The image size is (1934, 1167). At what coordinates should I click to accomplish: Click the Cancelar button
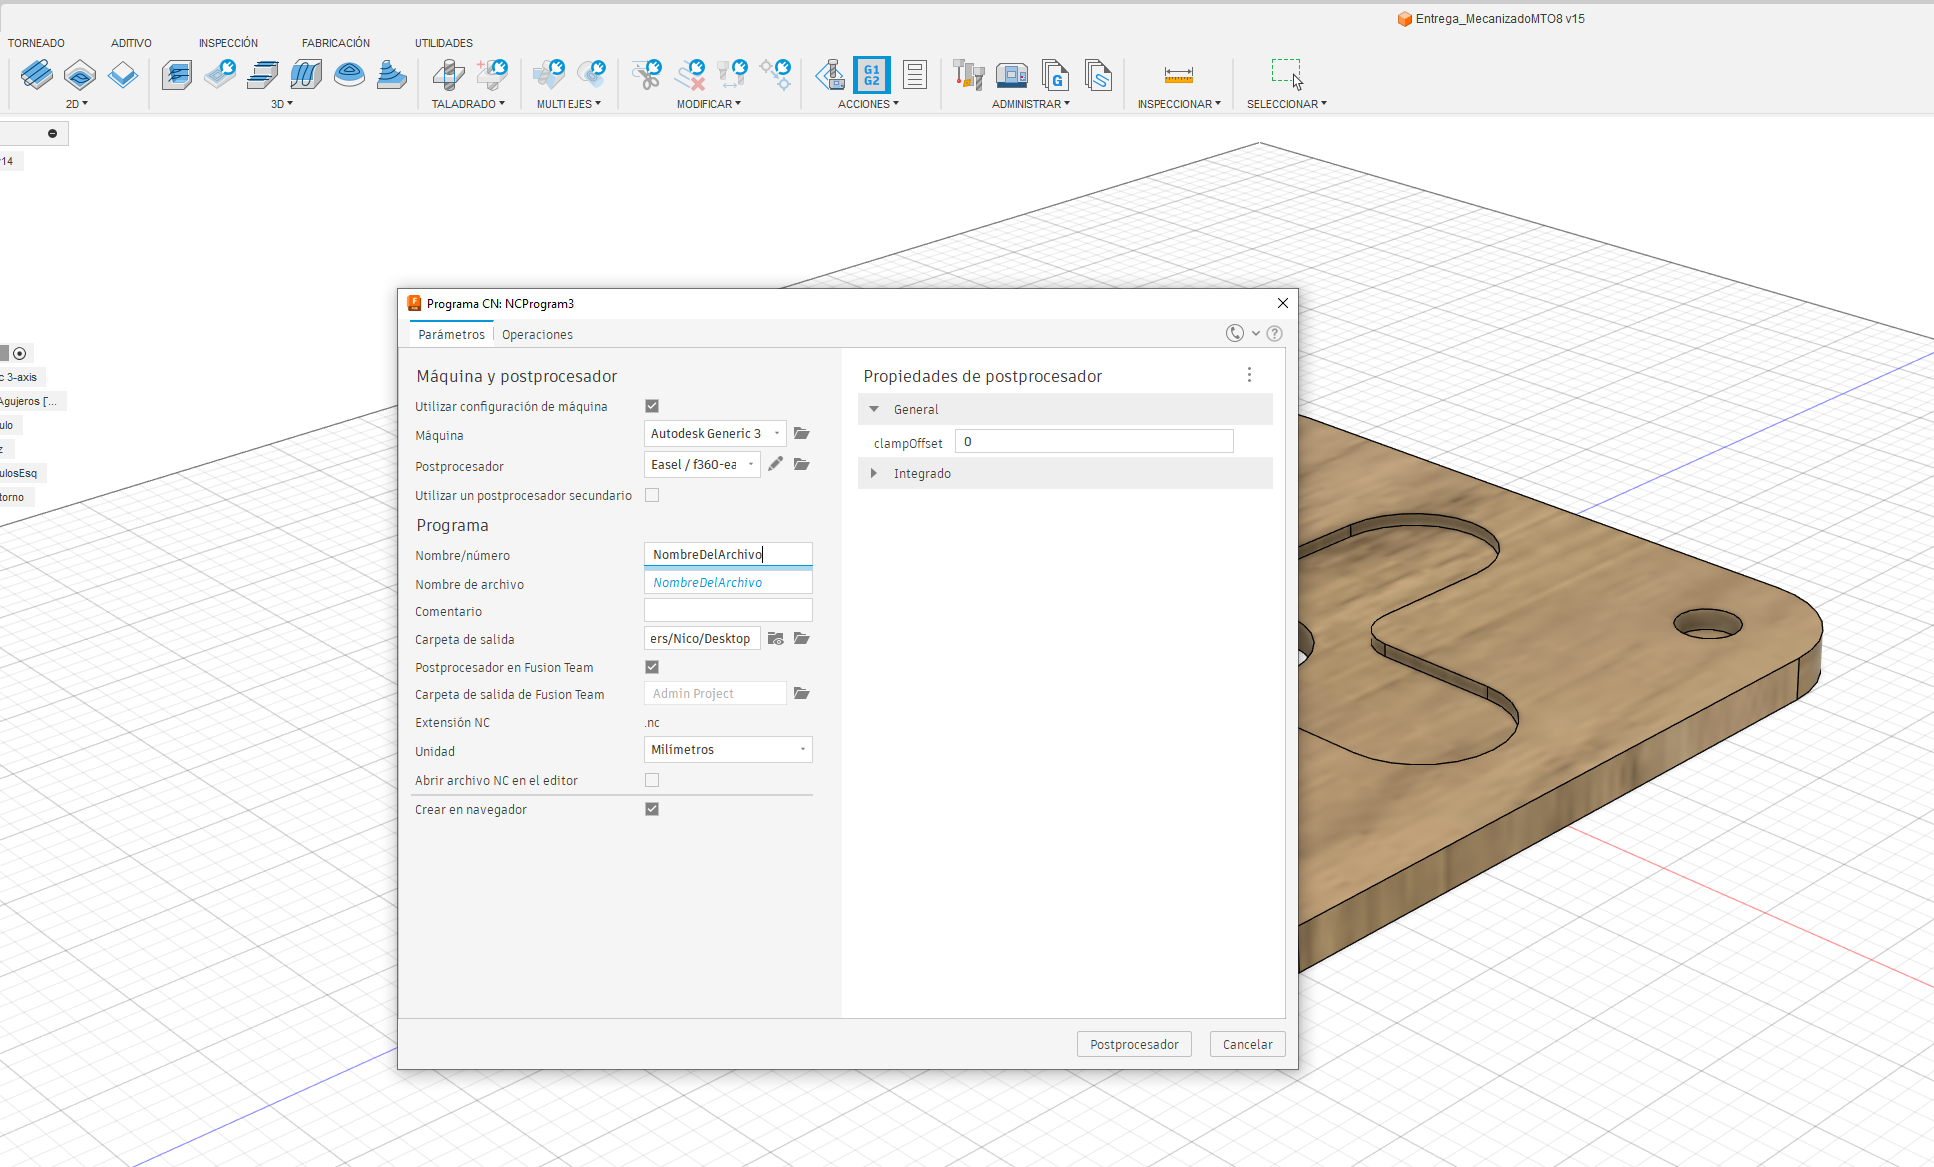(x=1247, y=1044)
